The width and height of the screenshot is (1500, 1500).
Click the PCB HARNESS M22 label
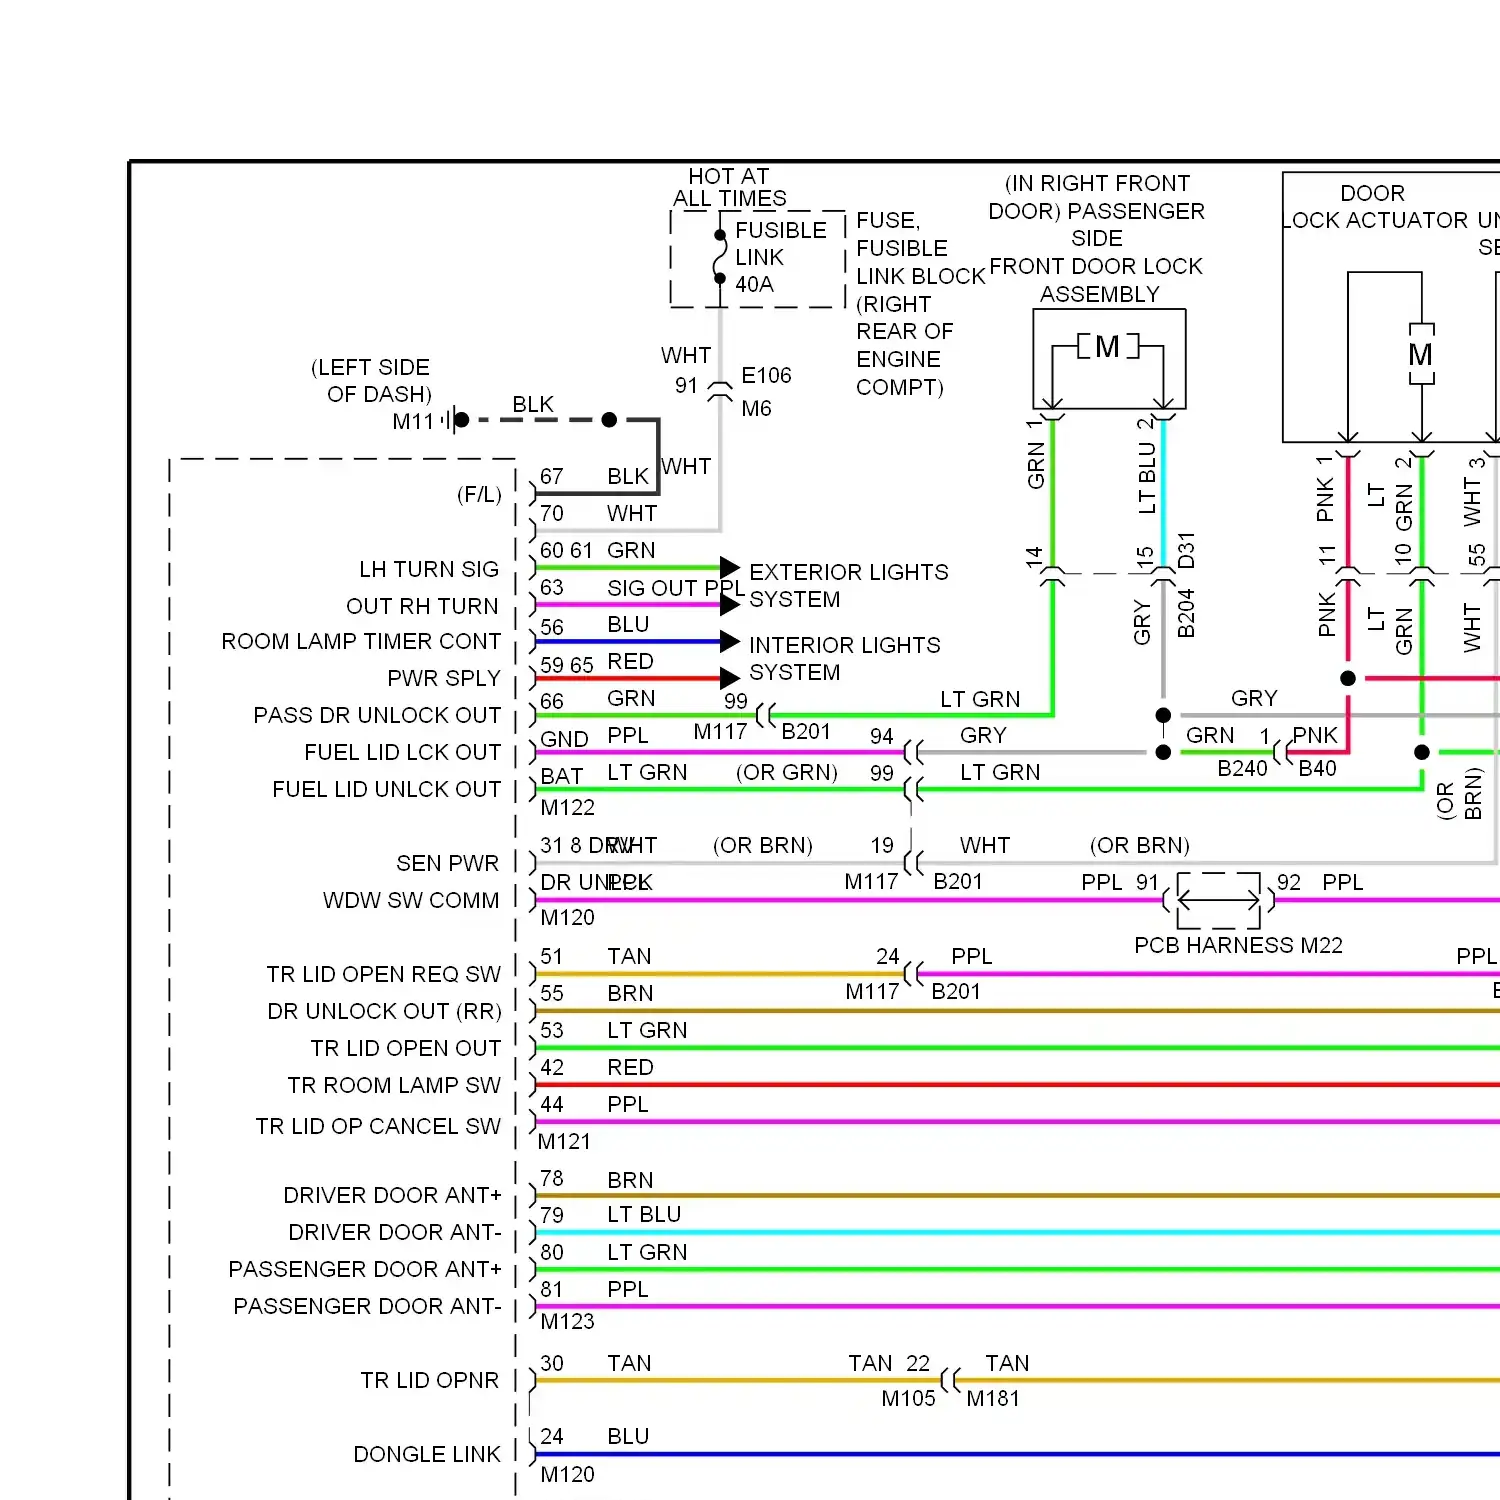(x=1238, y=945)
